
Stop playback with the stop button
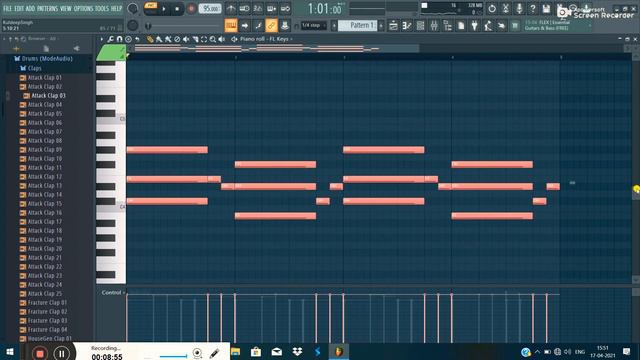(177, 9)
